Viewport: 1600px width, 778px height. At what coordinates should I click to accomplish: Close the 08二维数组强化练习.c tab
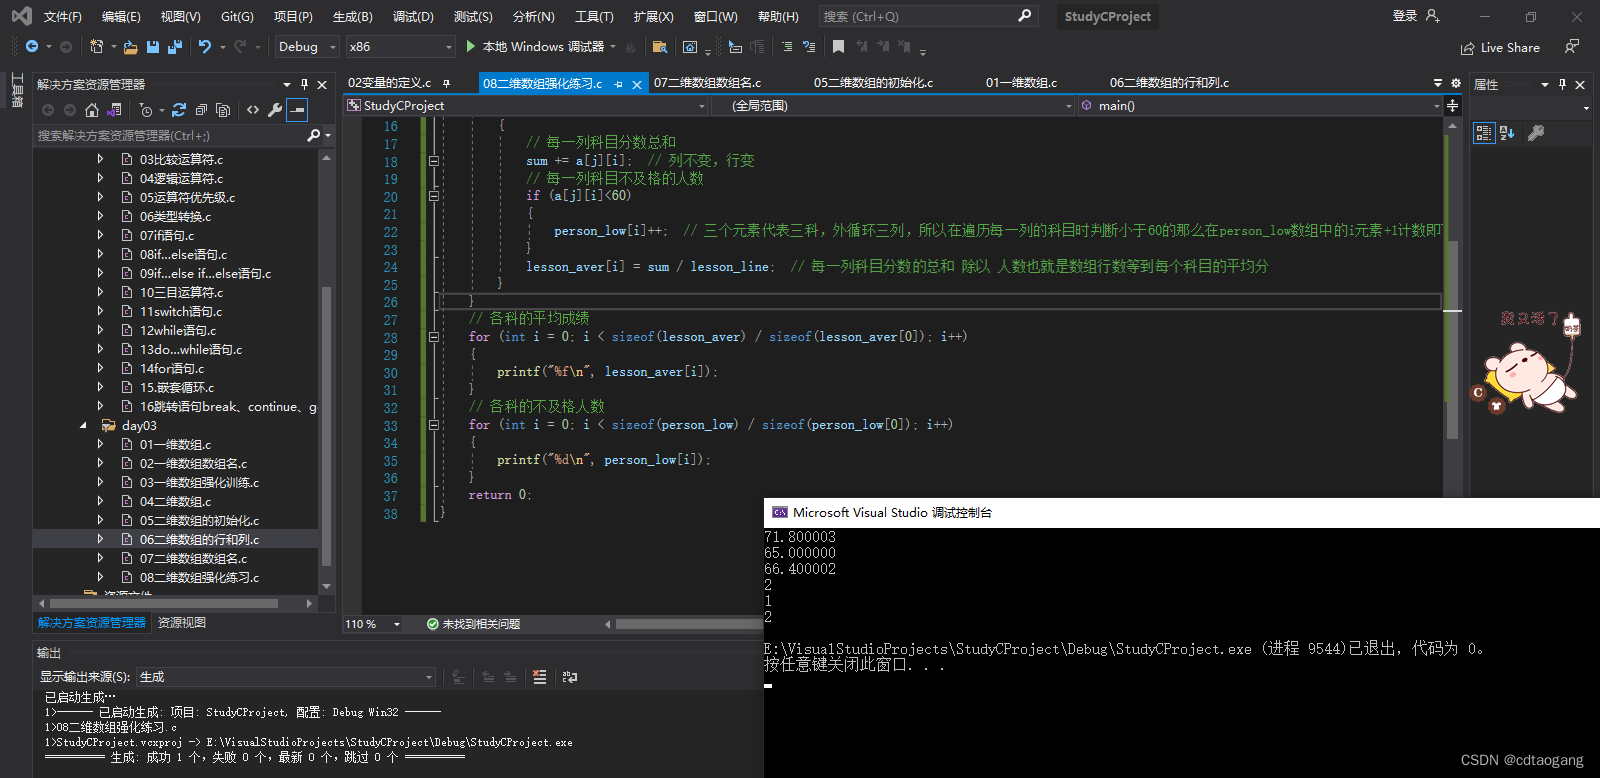(637, 85)
